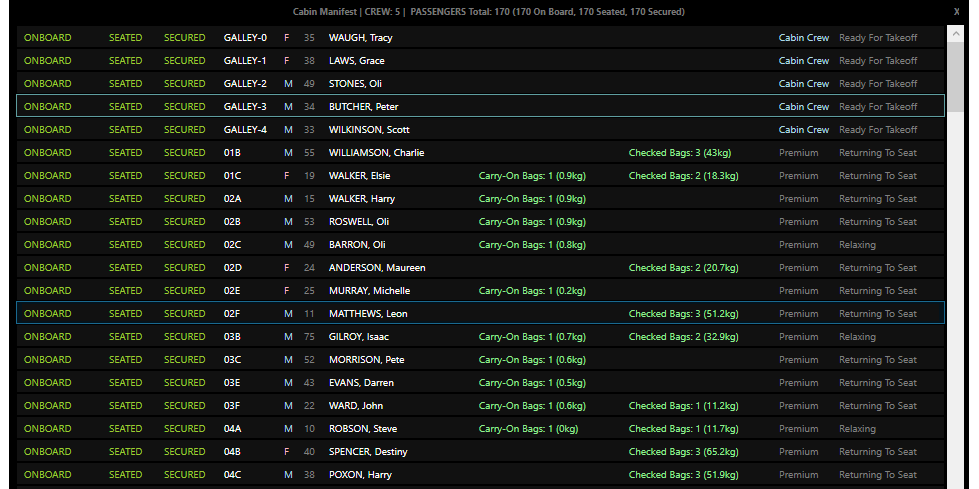
Task: Click Premium class for EVANS, Darren
Action: 798,383
